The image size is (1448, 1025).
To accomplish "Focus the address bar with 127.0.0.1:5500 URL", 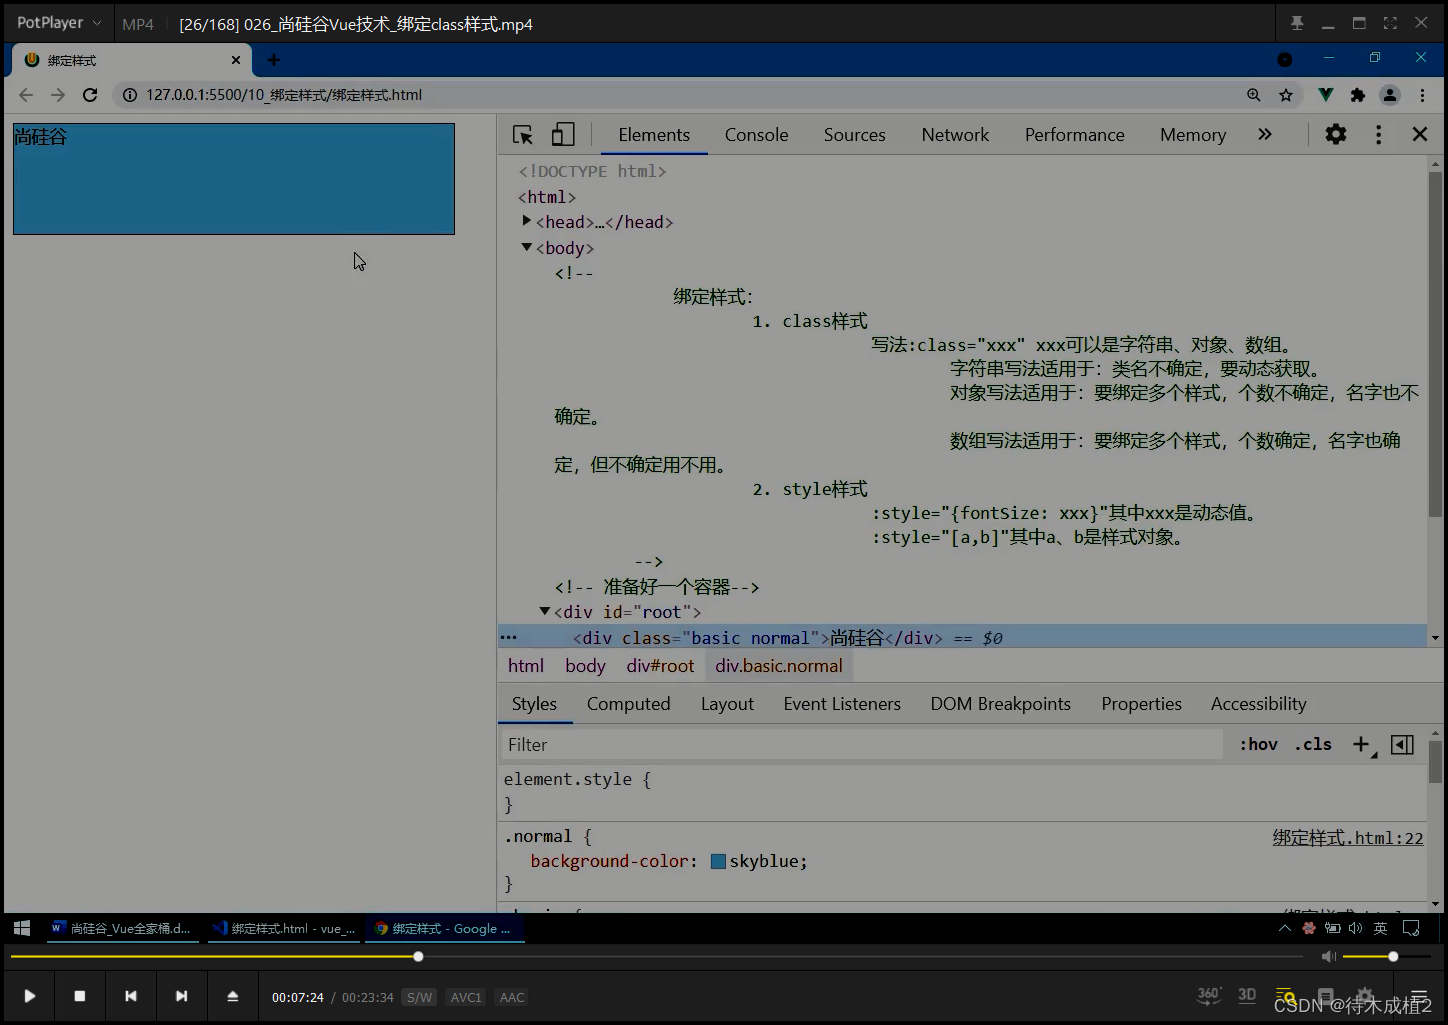I will click(x=675, y=95).
